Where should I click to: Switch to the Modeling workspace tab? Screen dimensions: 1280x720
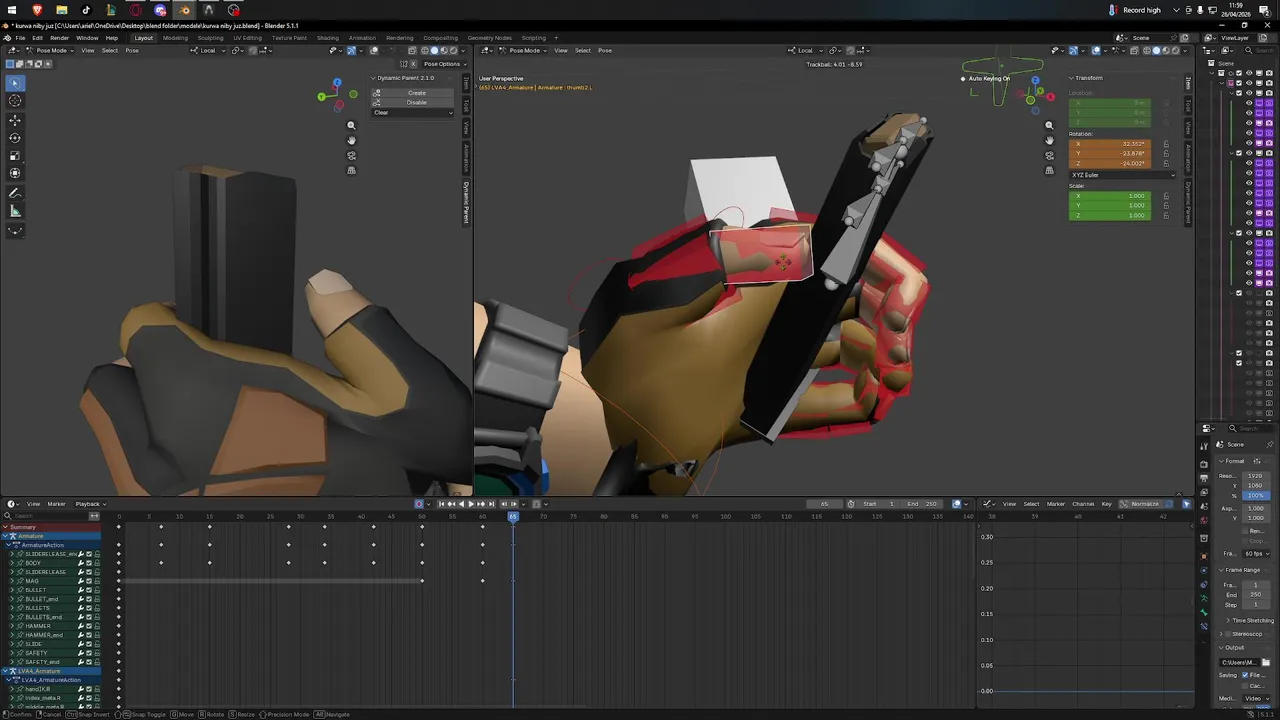pyautogui.click(x=175, y=38)
